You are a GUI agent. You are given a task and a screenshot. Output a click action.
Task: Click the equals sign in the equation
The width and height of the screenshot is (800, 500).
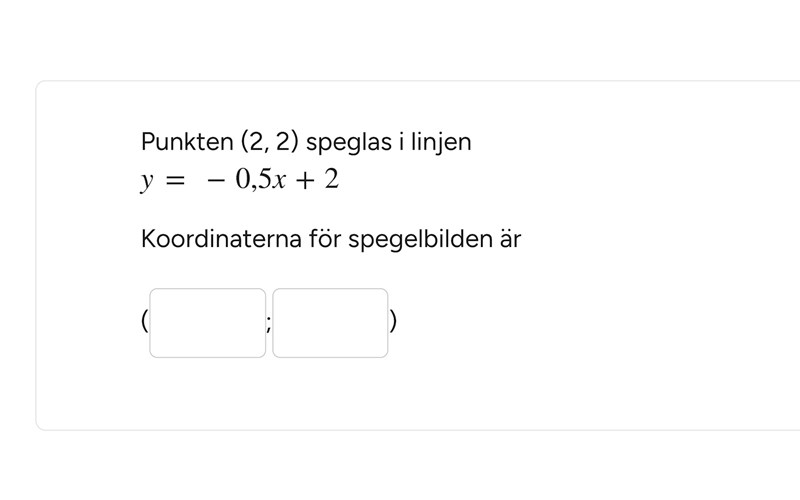(177, 181)
